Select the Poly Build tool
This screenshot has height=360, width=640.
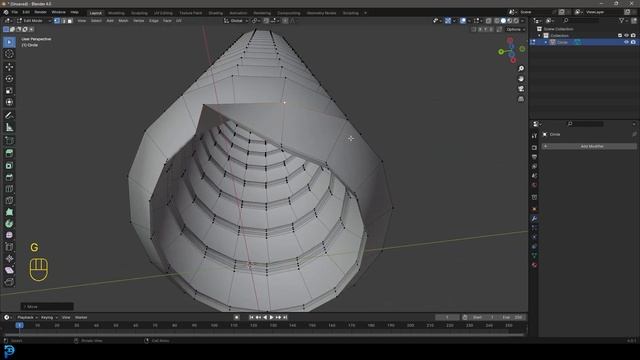pyautogui.click(x=9, y=212)
